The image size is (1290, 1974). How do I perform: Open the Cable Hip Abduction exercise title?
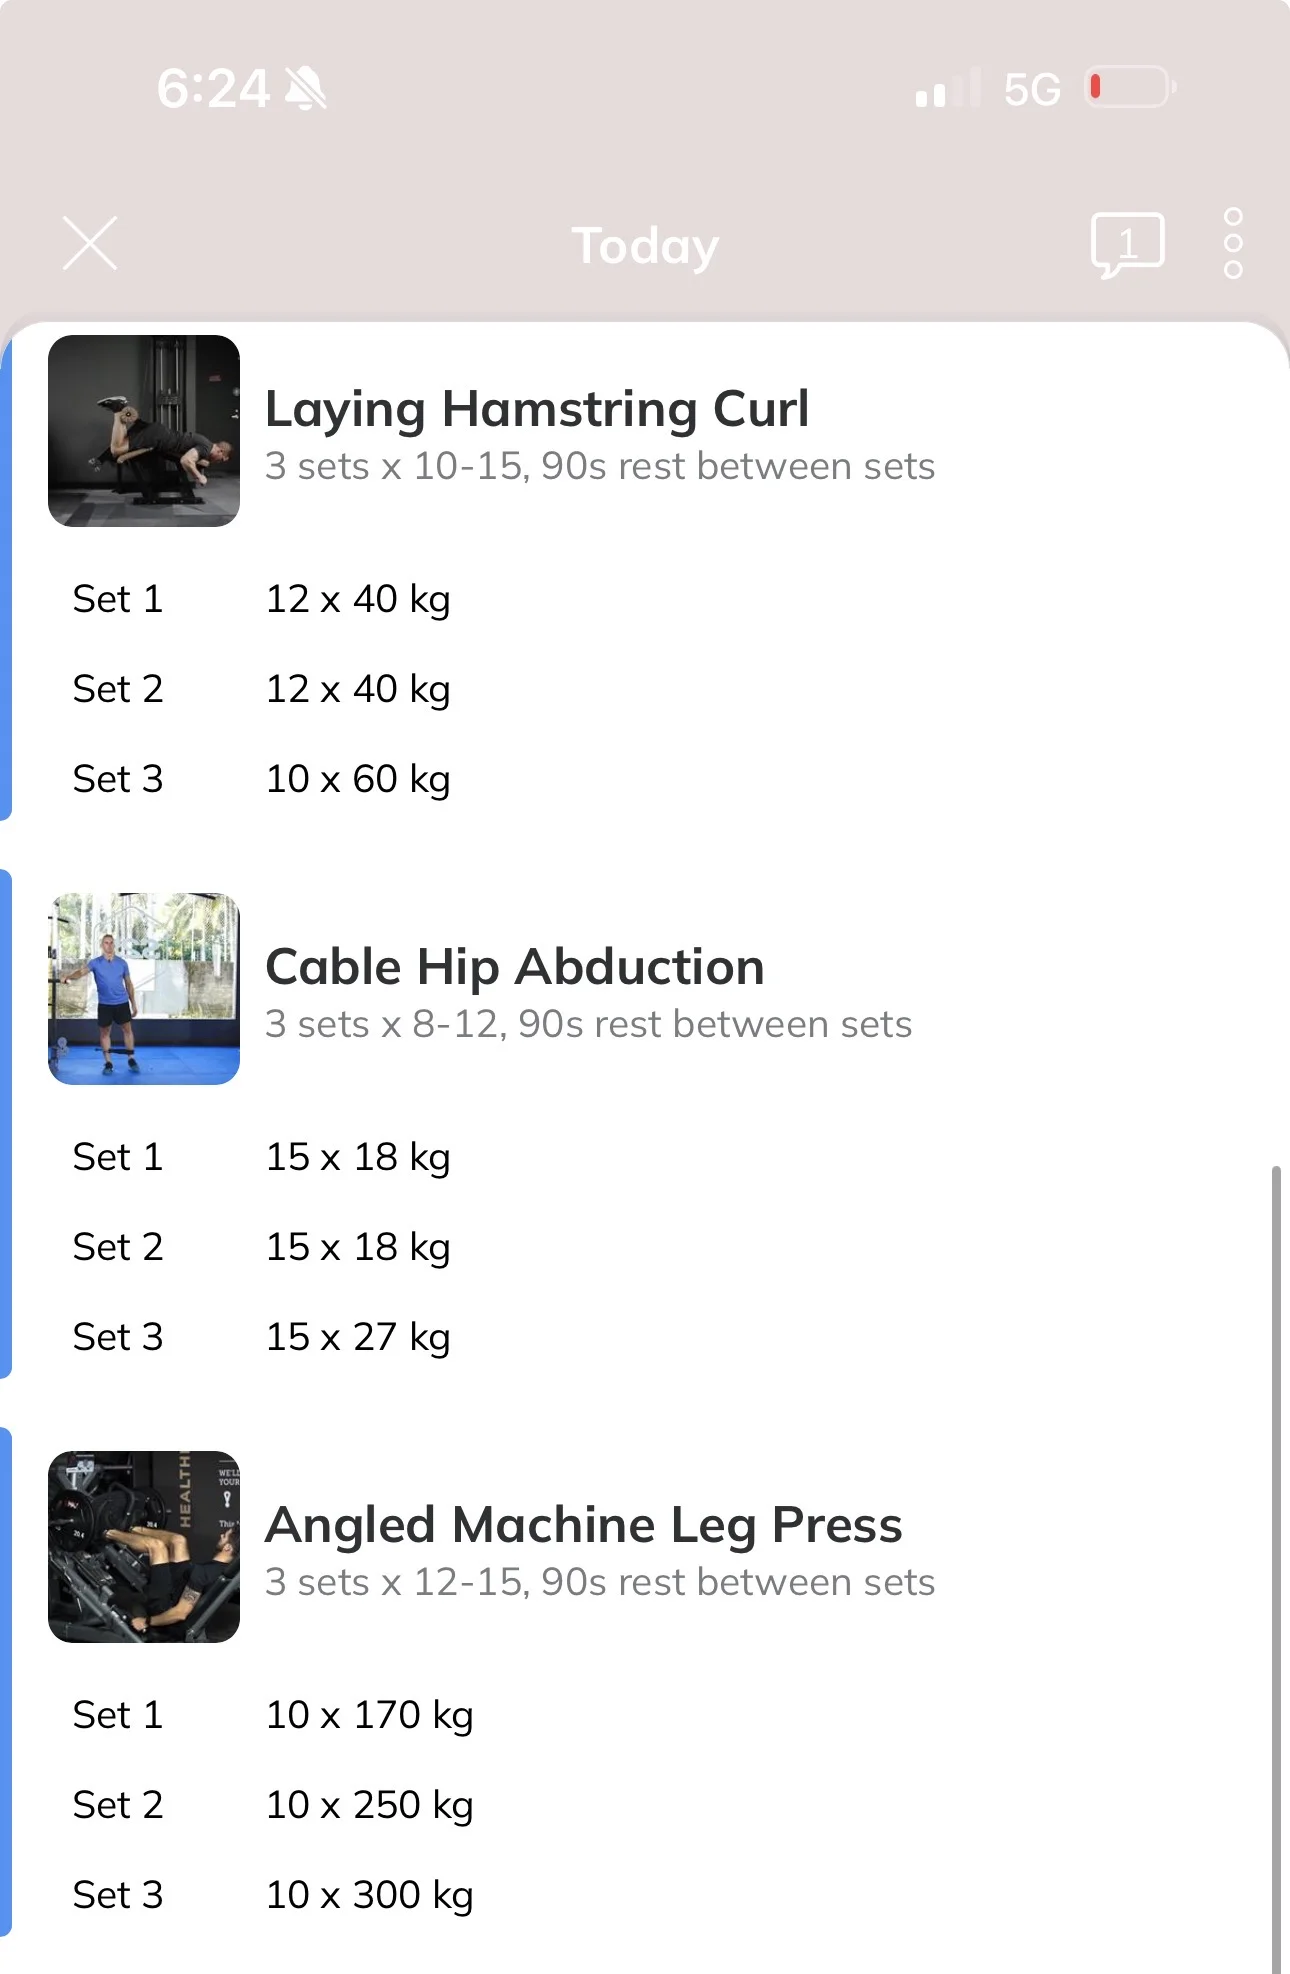coord(515,967)
